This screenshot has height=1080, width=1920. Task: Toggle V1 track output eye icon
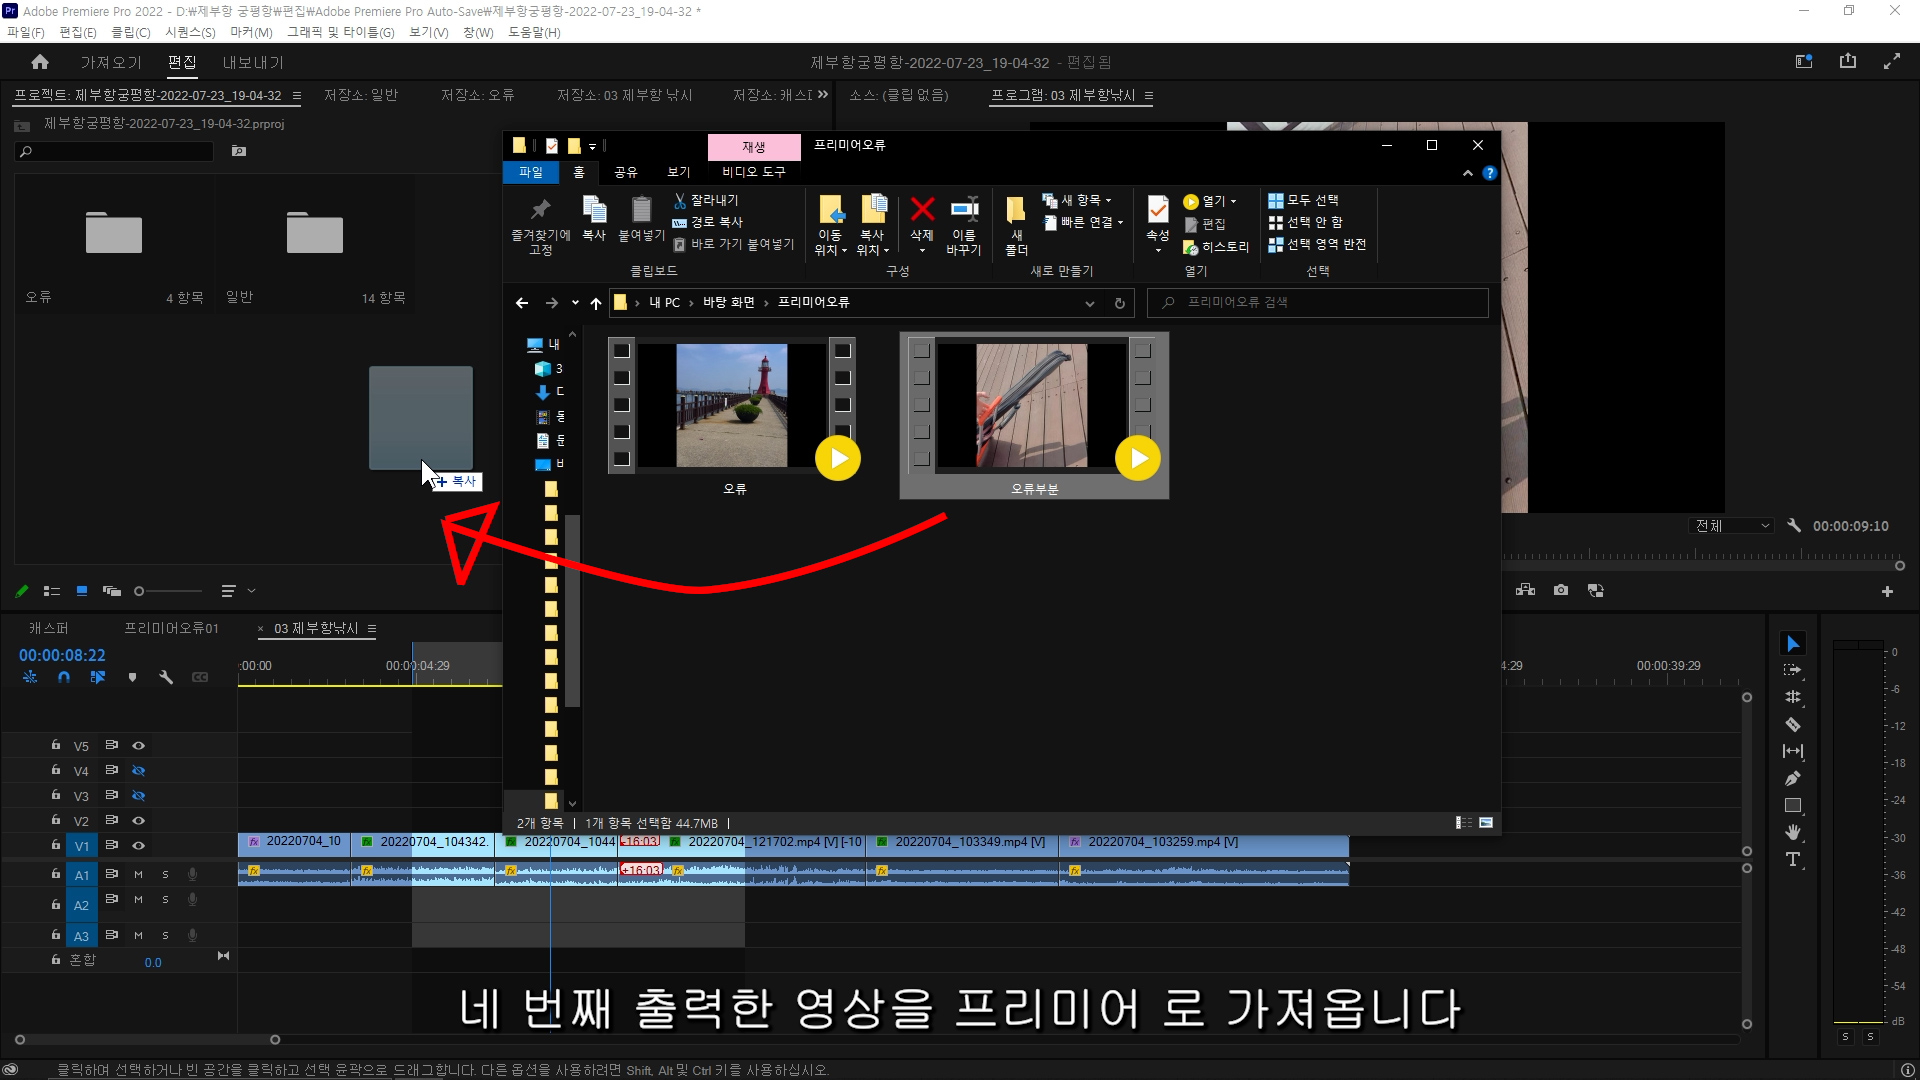[x=139, y=846]
